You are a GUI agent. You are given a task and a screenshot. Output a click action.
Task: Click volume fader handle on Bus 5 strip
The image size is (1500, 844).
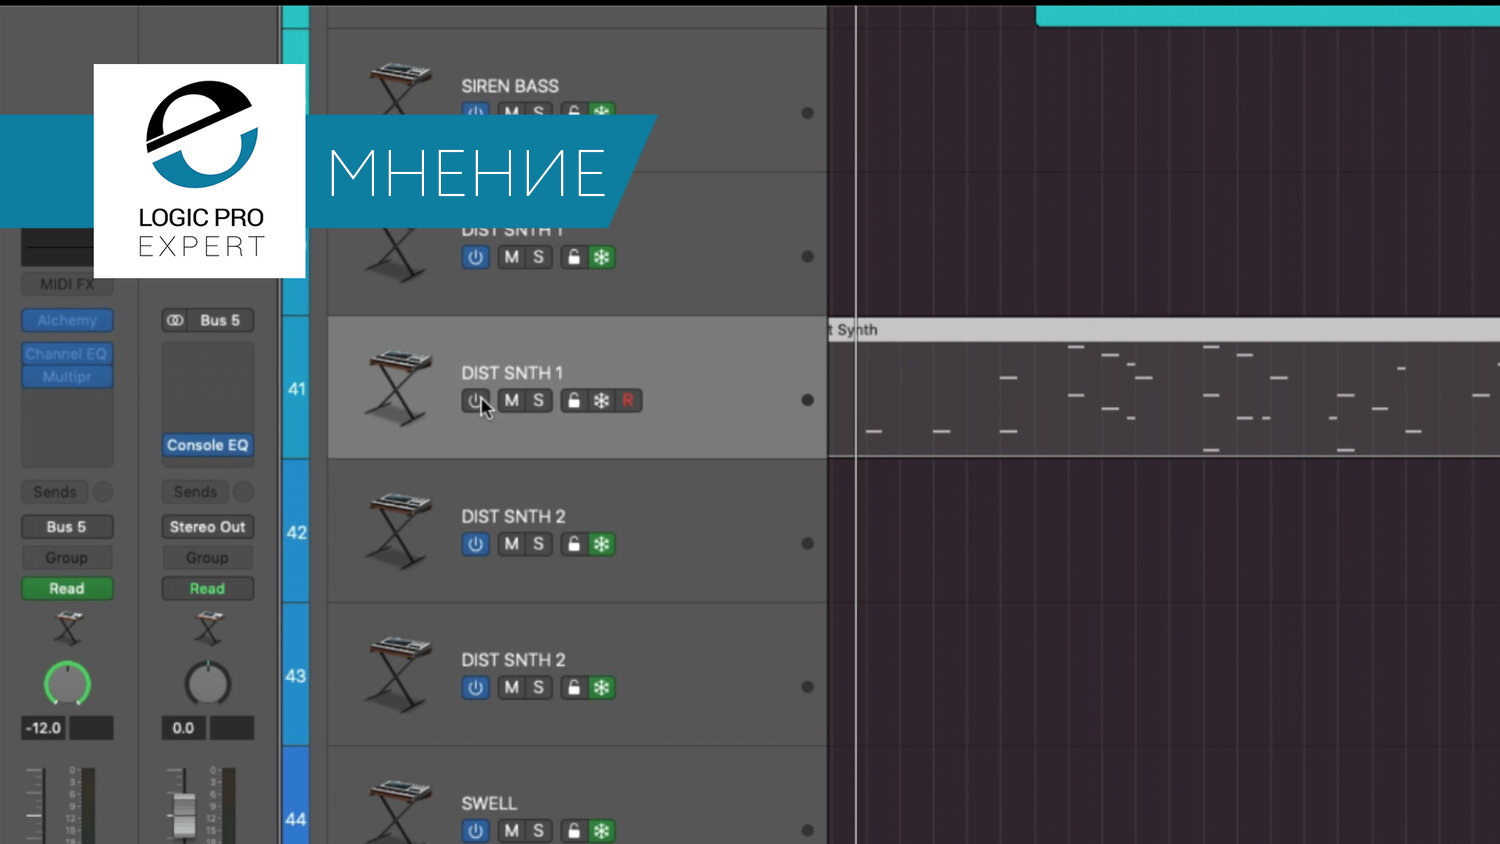[184, 815]
